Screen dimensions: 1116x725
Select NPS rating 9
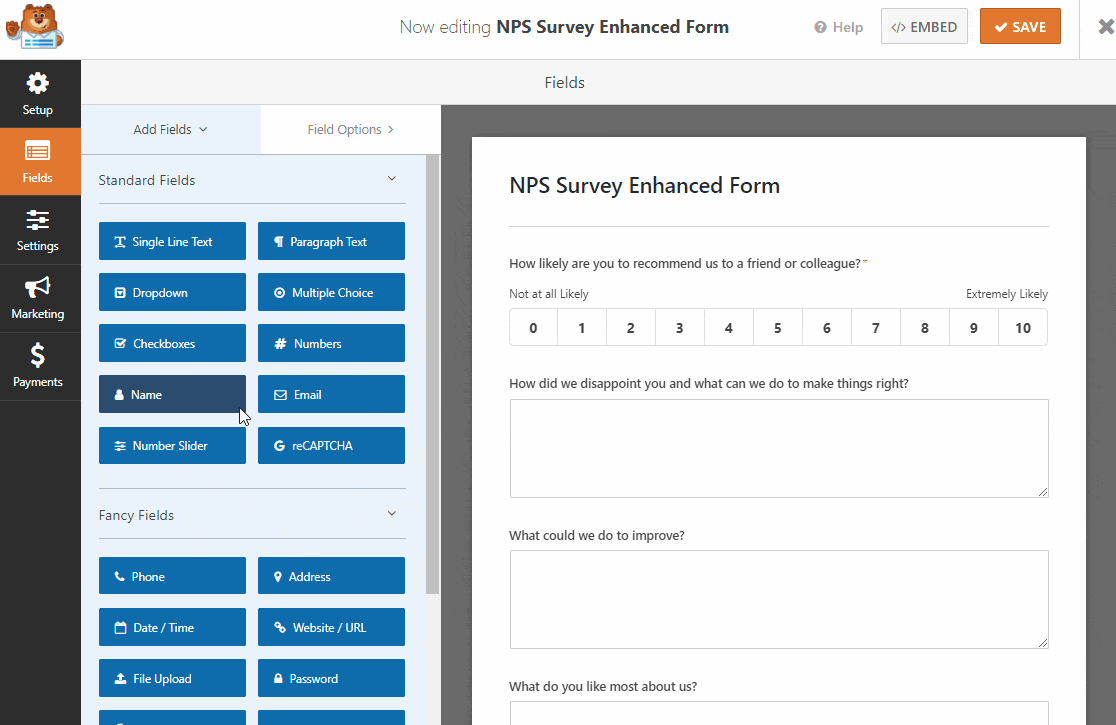[x=974, y=327]
